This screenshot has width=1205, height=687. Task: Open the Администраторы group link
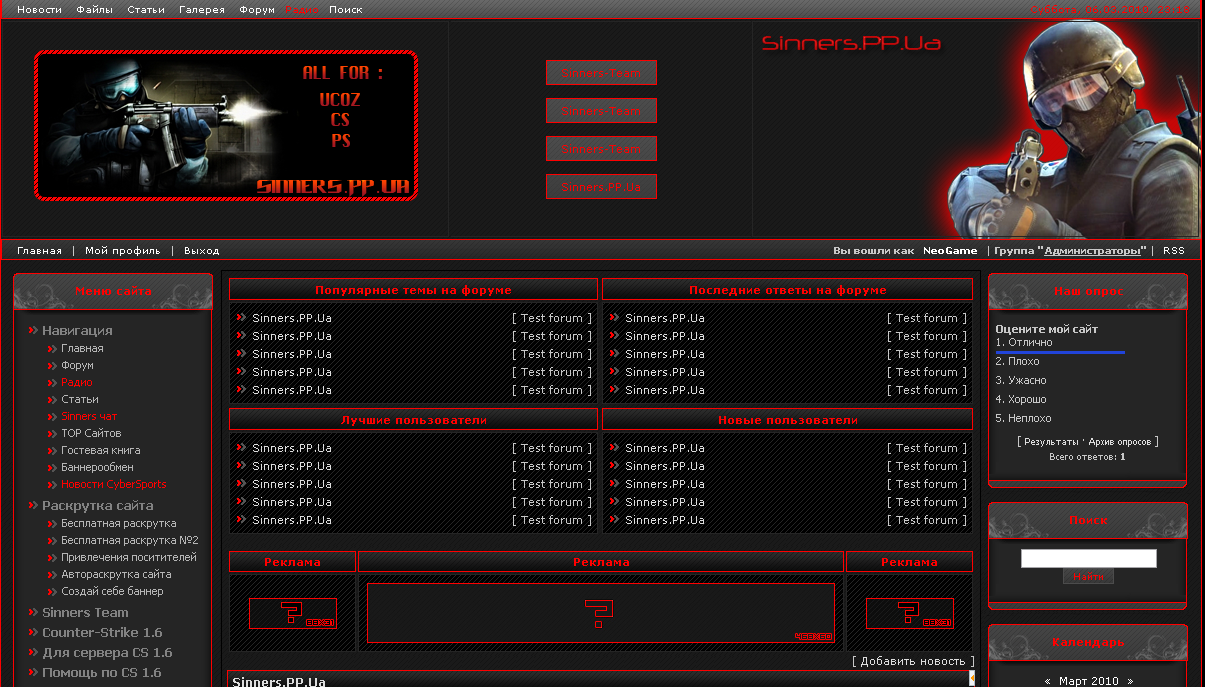coord(1092,251)
